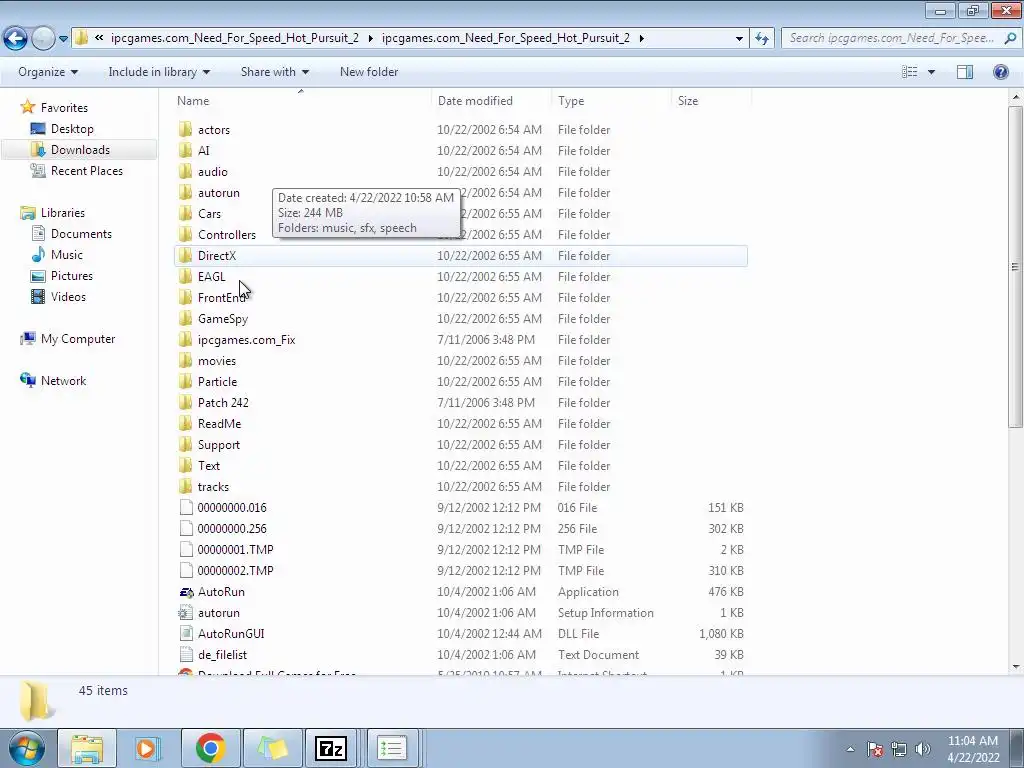Go back using the Back arrow button
The image size is (1024, 768).
pyautogui.click(x=16, y=38)
